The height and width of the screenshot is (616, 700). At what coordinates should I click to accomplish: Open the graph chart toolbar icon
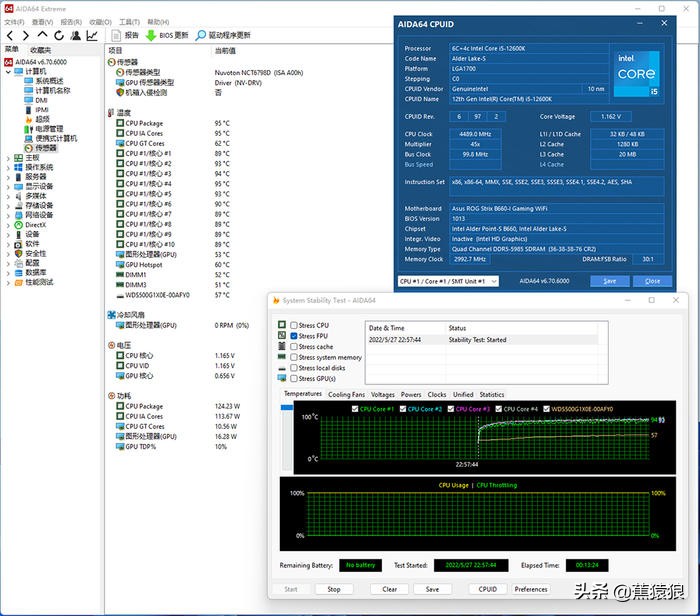(x=92, y=35)
